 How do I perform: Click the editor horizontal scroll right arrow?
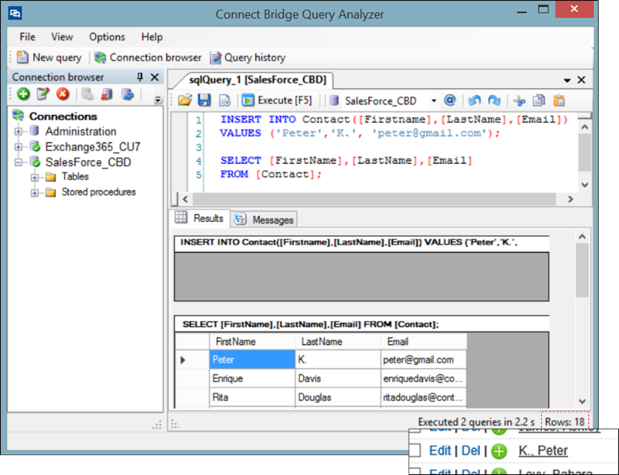pyautogui.click(x=570, y=199)
